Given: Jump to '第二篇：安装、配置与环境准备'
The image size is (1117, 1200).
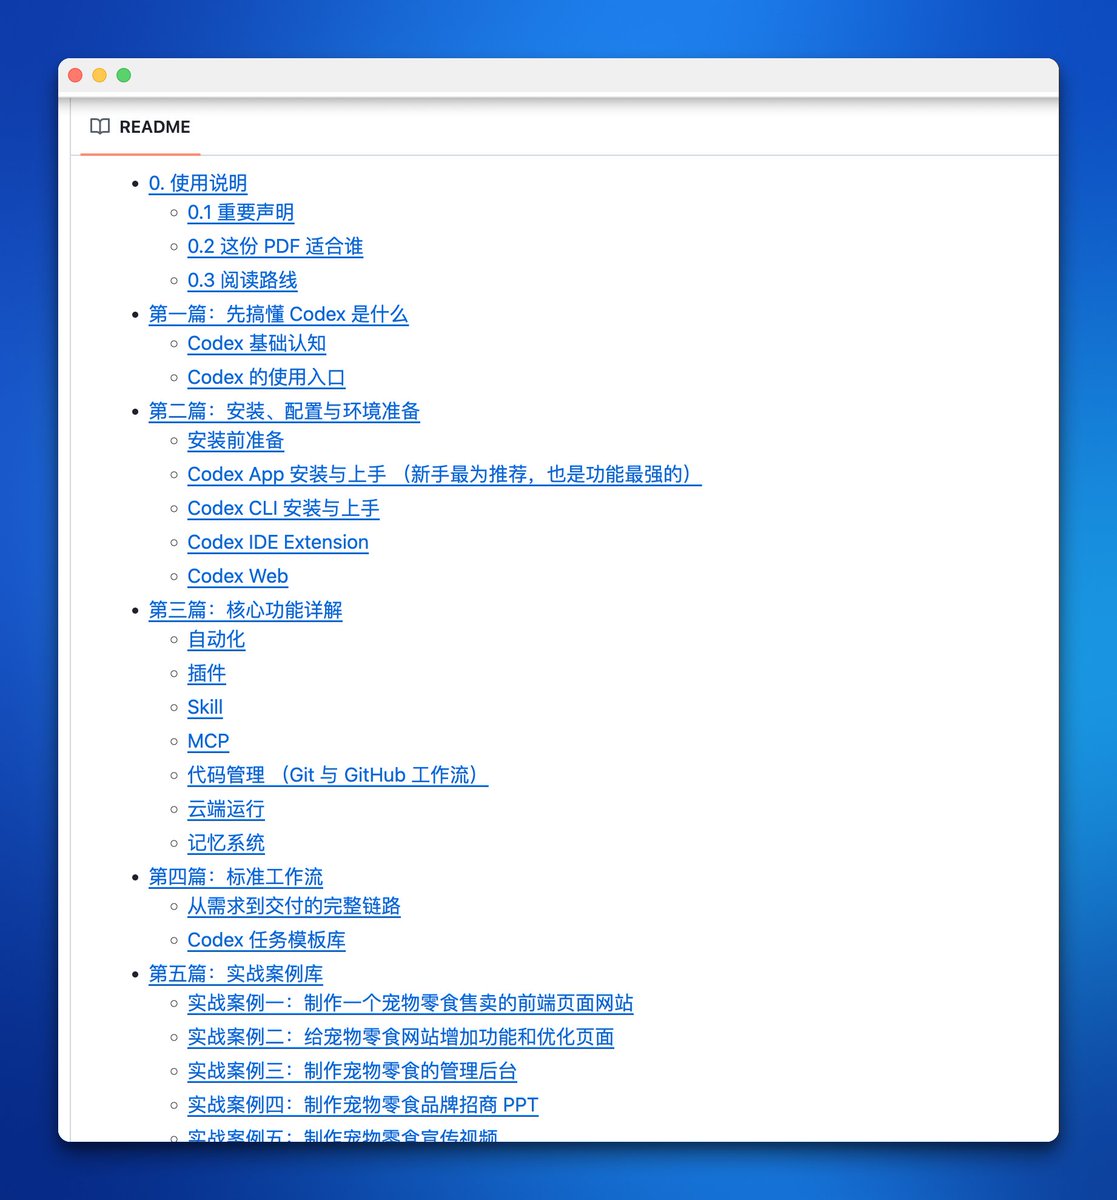Looking at the screenshot, I should tap(284, 411).
